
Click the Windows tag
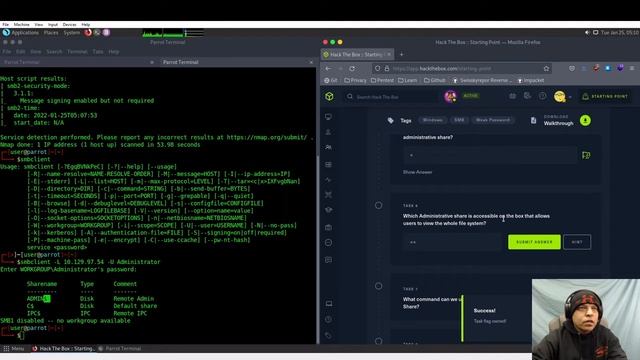click(432, 120)
